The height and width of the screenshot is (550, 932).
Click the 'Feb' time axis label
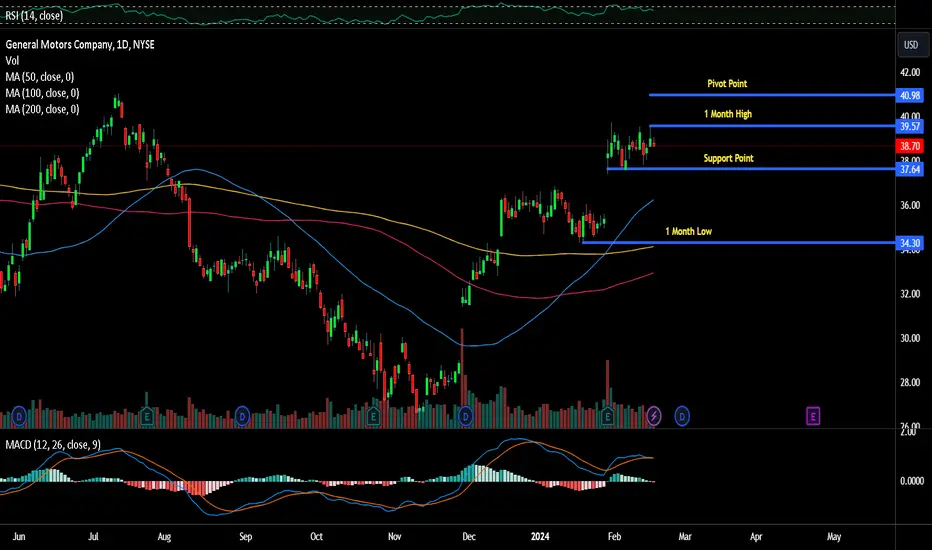click(615, 536)
